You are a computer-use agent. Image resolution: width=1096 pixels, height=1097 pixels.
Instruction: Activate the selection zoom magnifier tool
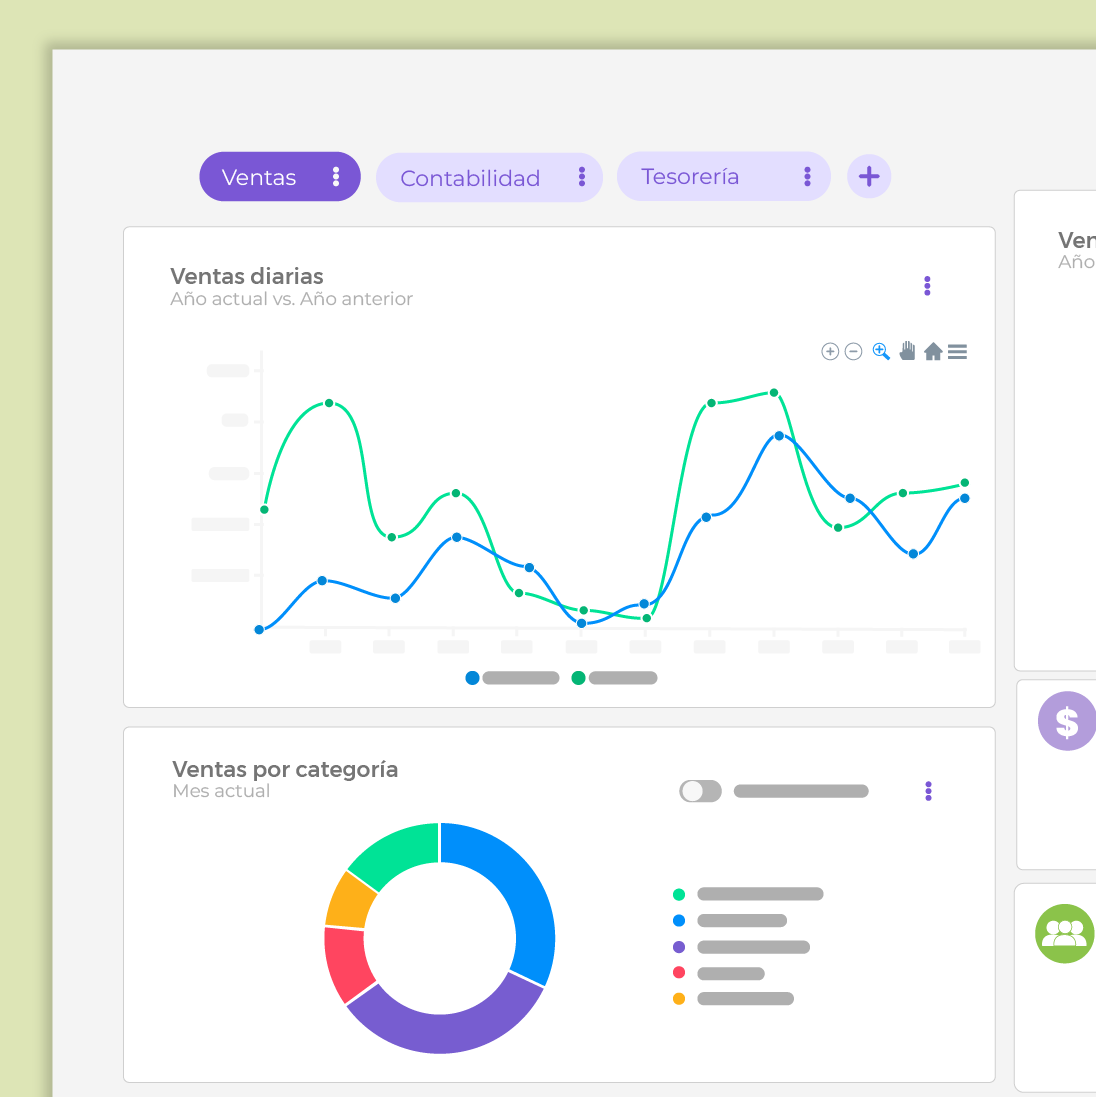tap(881, 351)
